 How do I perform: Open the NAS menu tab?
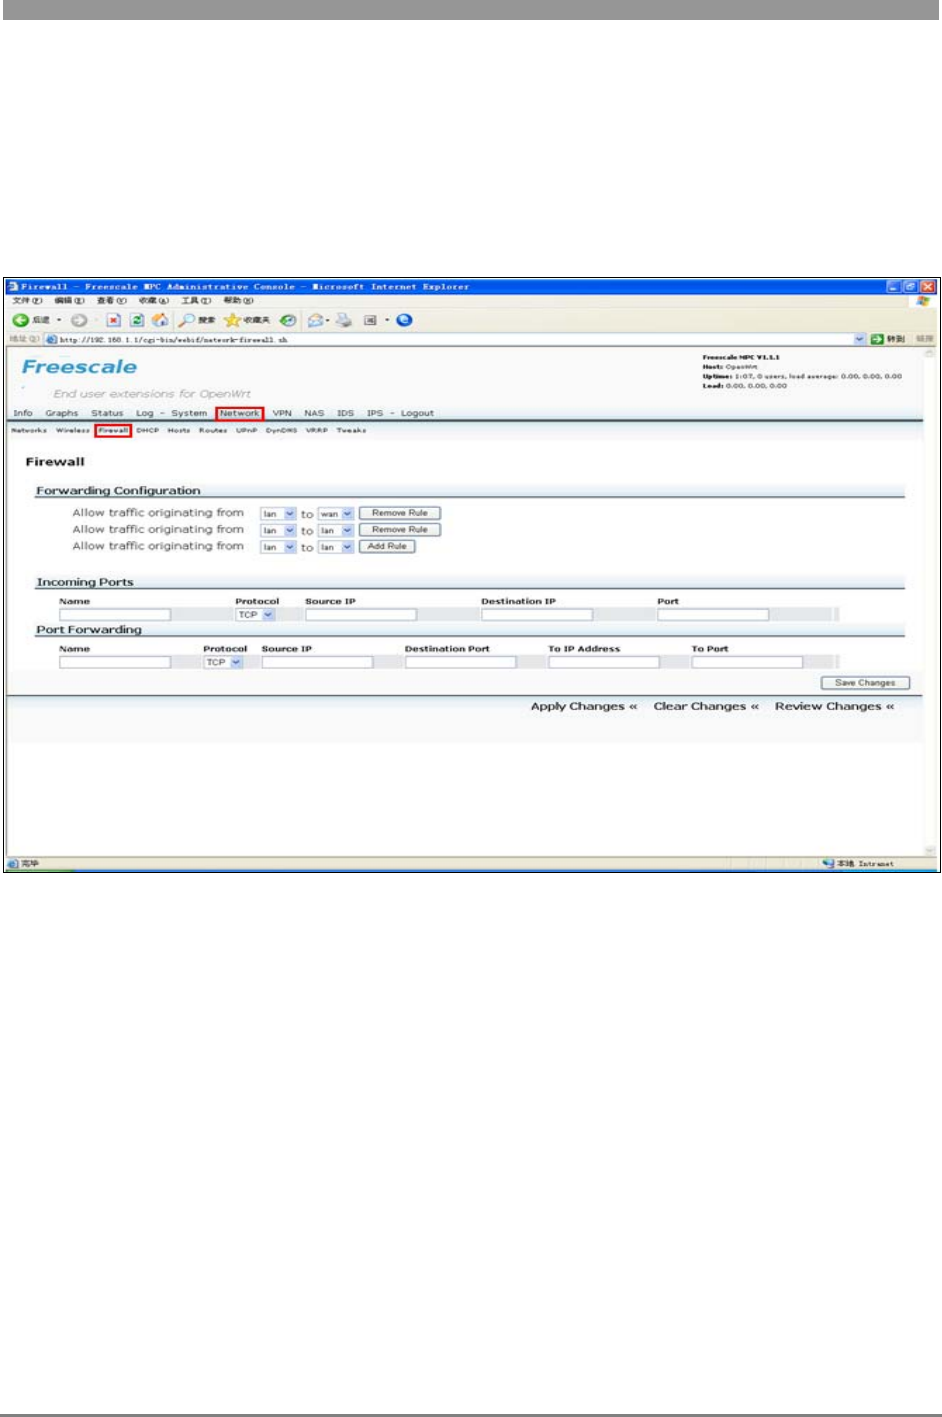(314, 413)
